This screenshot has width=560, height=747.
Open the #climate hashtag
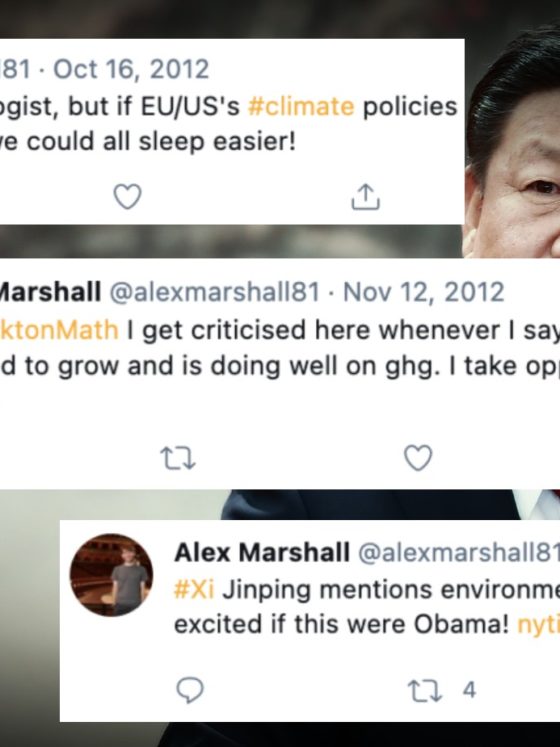301,106
